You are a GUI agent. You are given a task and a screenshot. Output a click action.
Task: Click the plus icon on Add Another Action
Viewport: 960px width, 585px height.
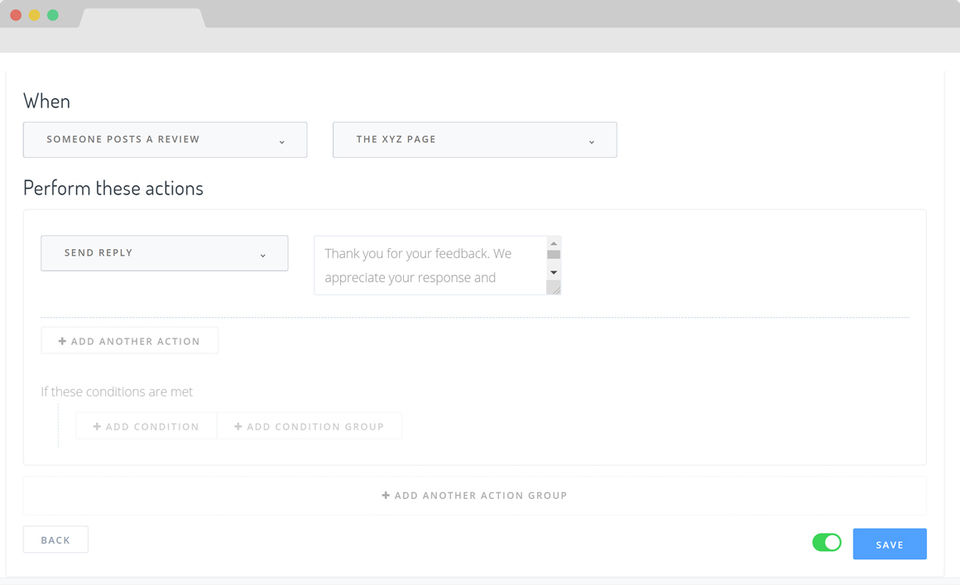[x=62, y=341]
